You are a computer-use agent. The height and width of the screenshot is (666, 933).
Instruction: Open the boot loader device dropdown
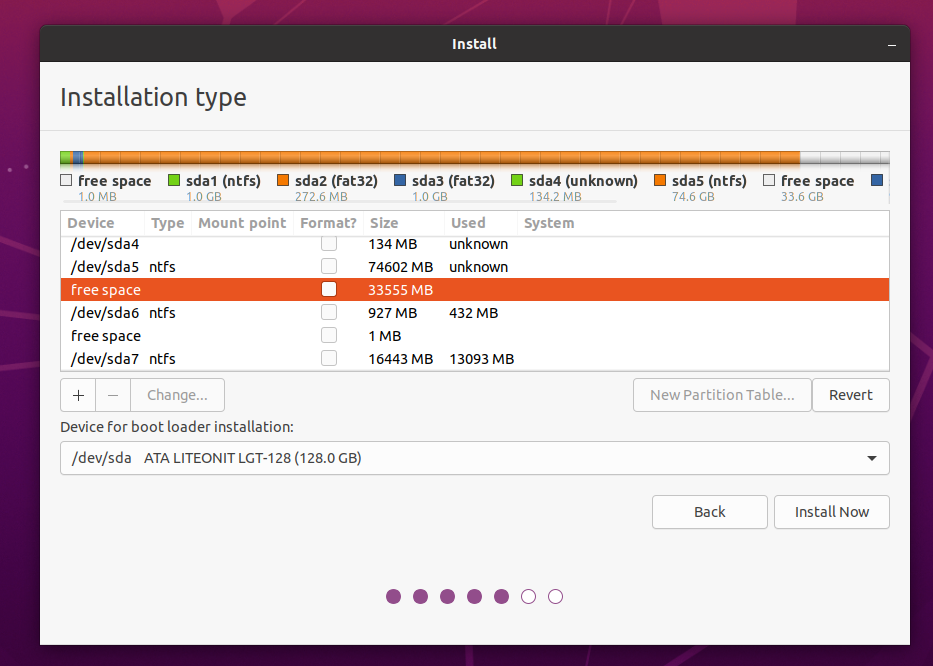click(475, 458)
